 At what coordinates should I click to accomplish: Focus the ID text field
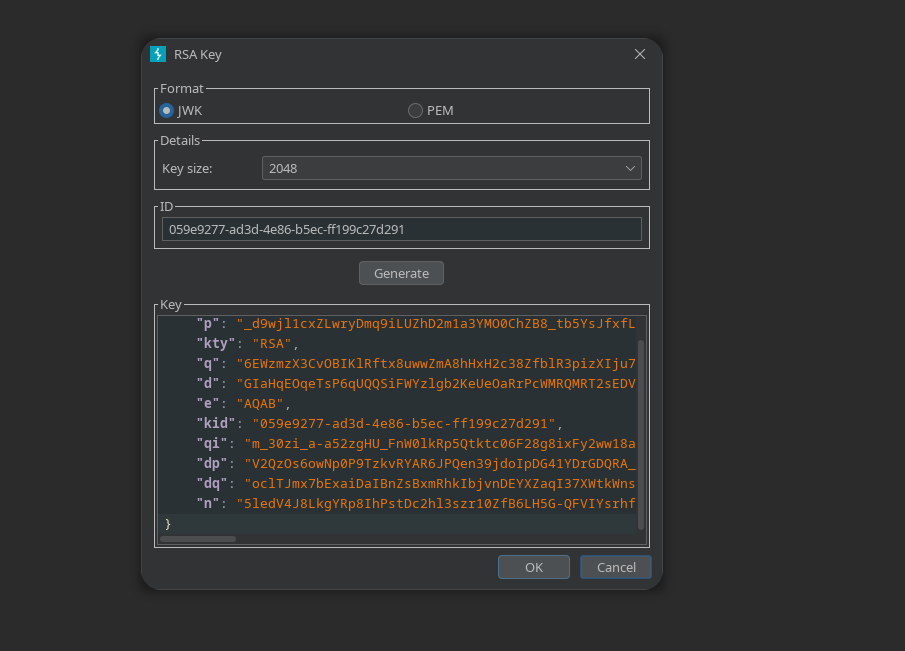coord(401,229)
